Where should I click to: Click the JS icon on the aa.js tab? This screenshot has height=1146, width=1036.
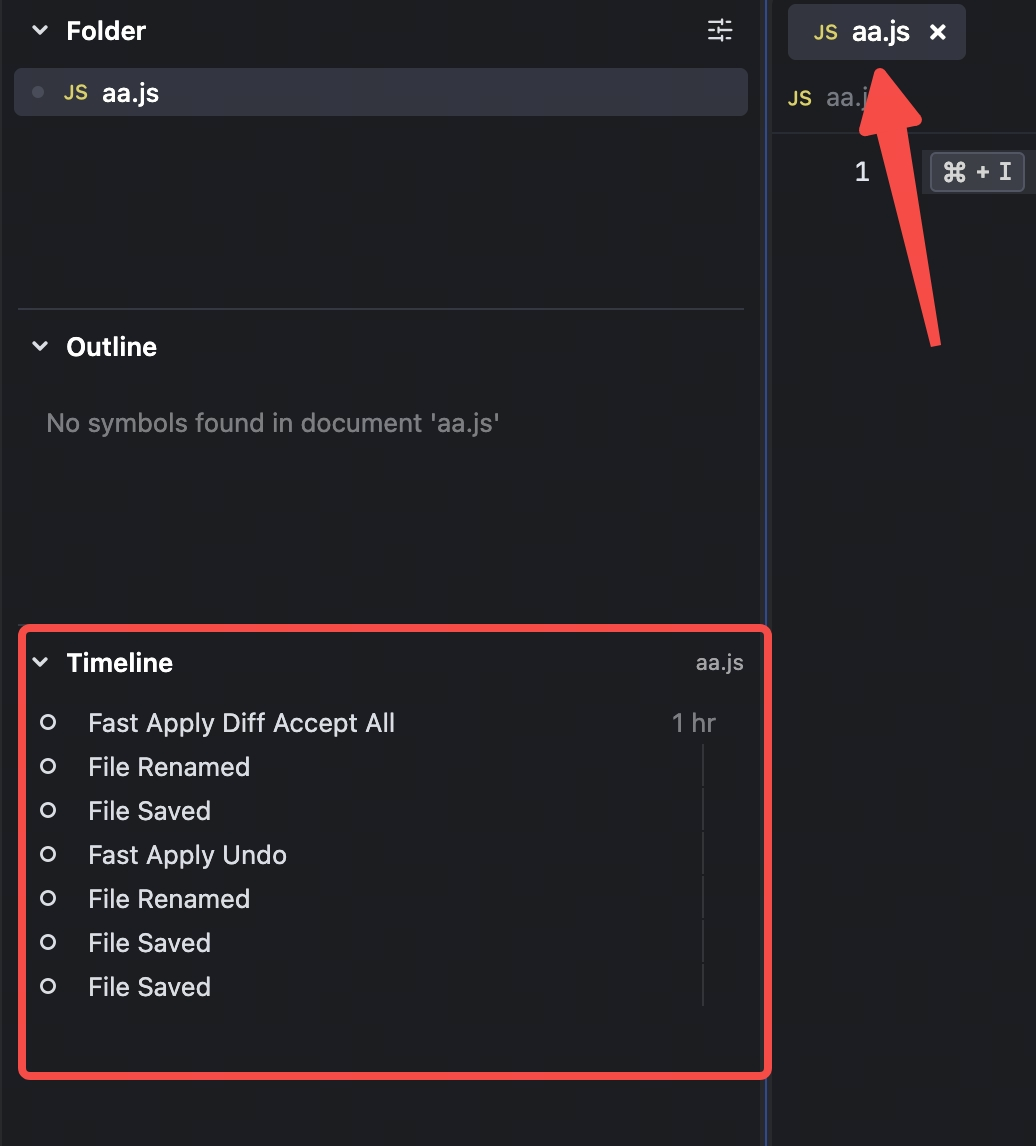click(825, 32)
